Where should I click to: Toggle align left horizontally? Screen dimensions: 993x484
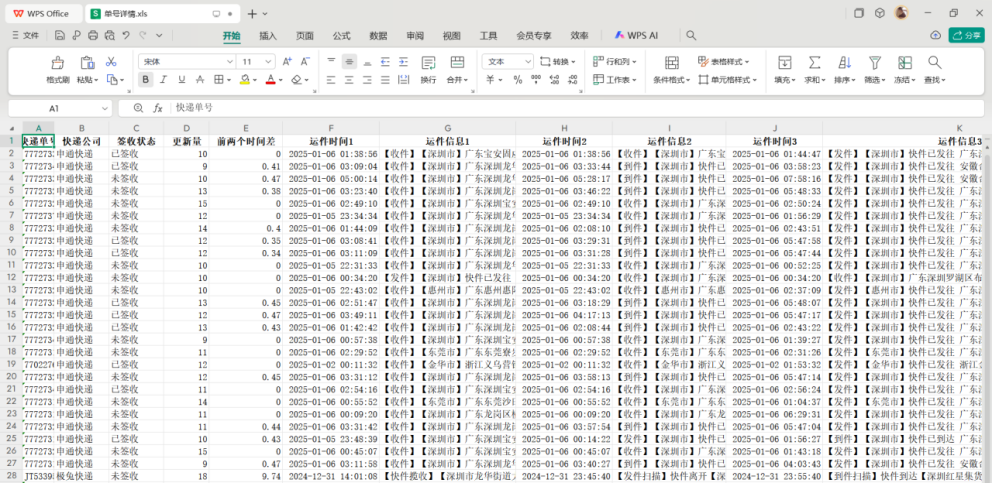pyautogui.click(x=331, y=80)
